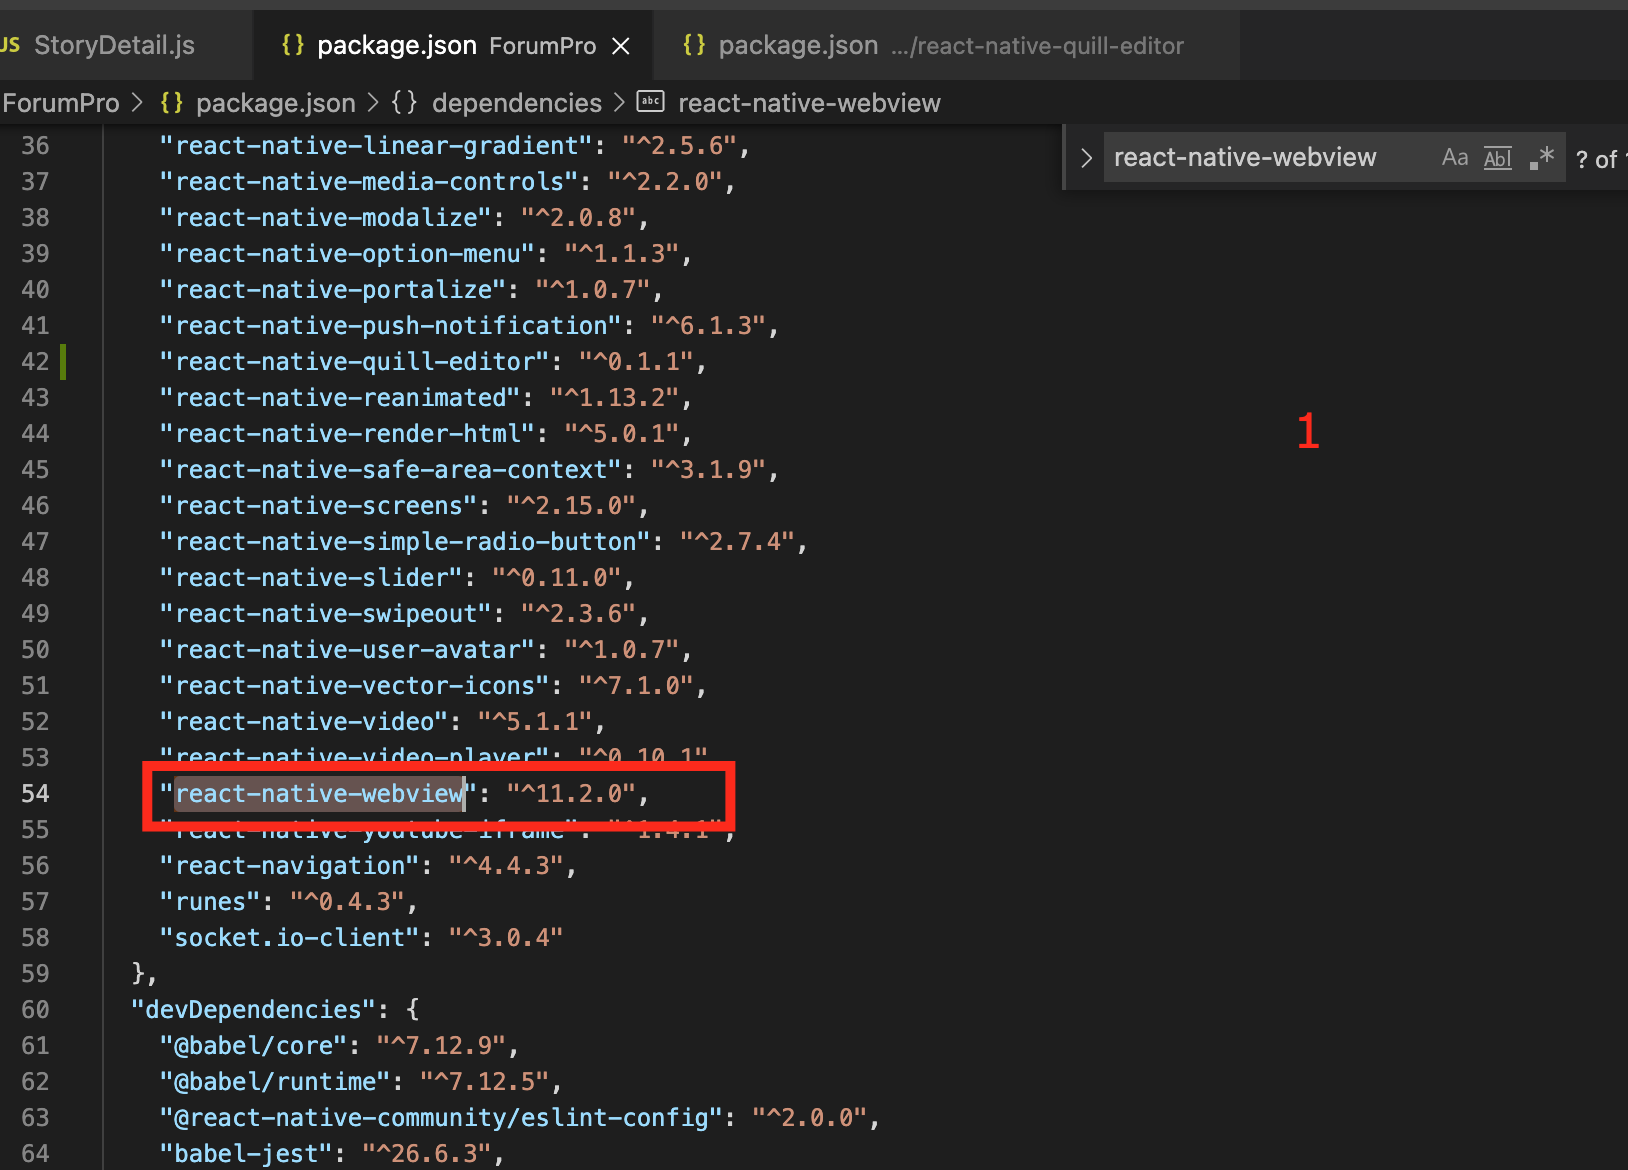
Task: Click the "react-native-render-html" key
Action: (x=348, y=433)
